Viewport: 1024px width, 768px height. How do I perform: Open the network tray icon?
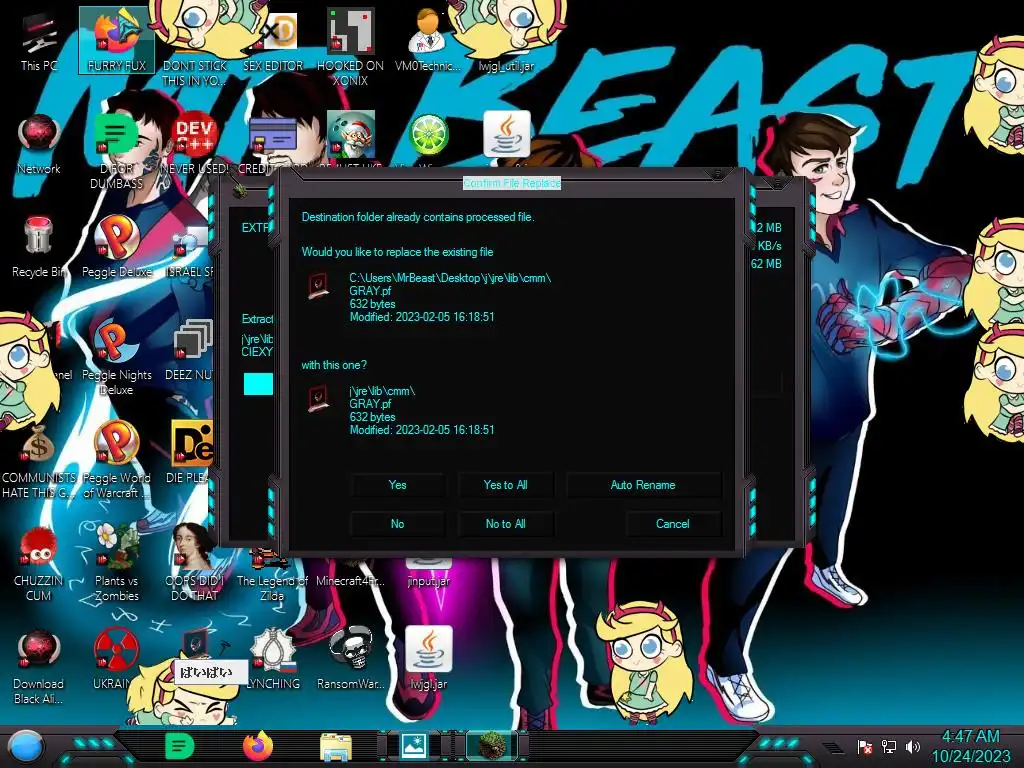pyautogui.click(x=889, y=746)
